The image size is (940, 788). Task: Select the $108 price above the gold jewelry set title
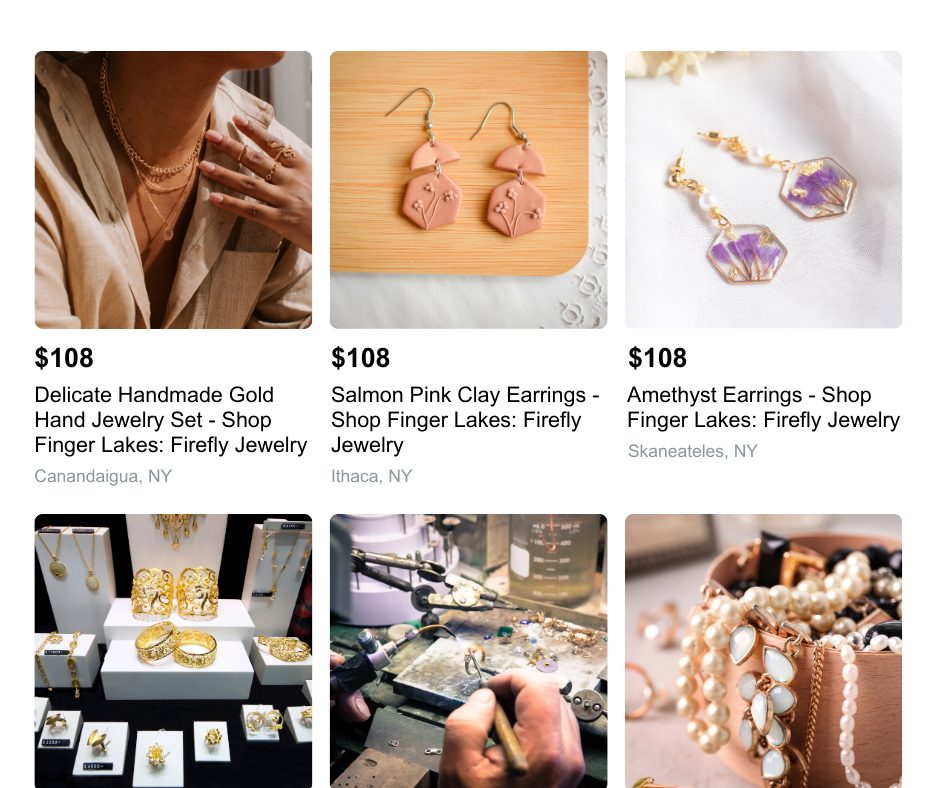tap(64, 358)
